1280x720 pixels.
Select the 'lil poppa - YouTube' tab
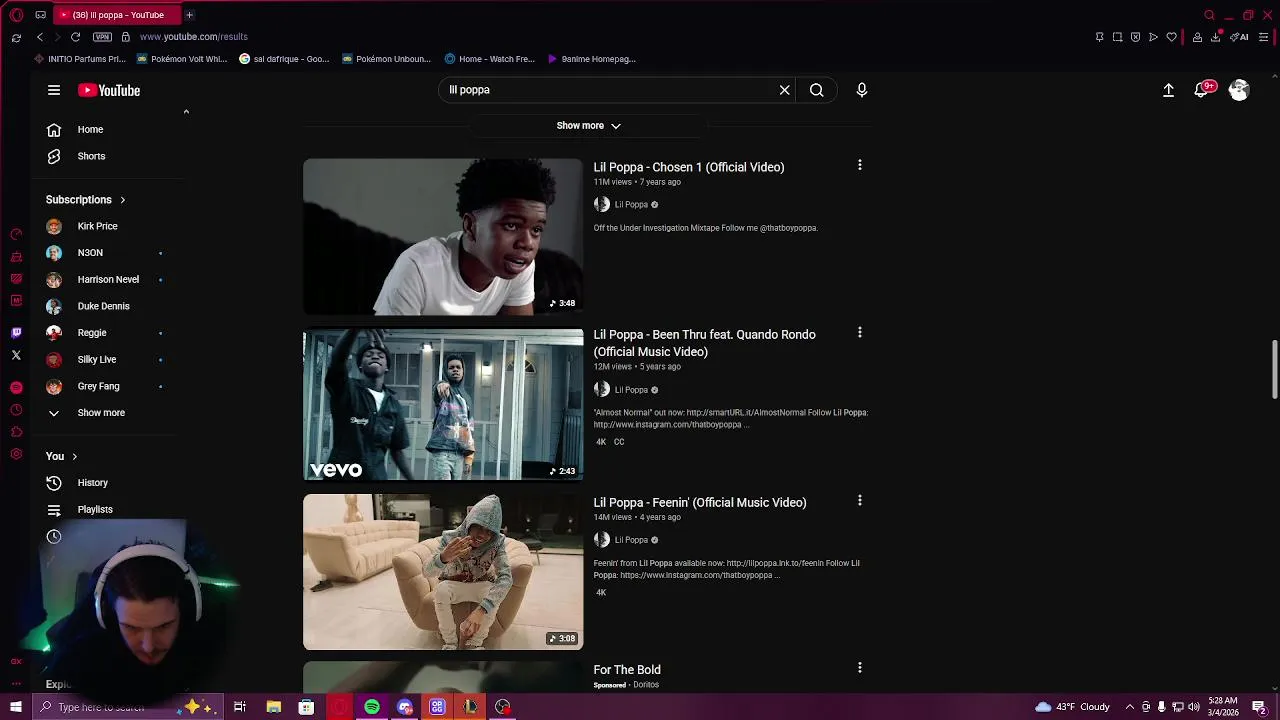click(117, 15)
